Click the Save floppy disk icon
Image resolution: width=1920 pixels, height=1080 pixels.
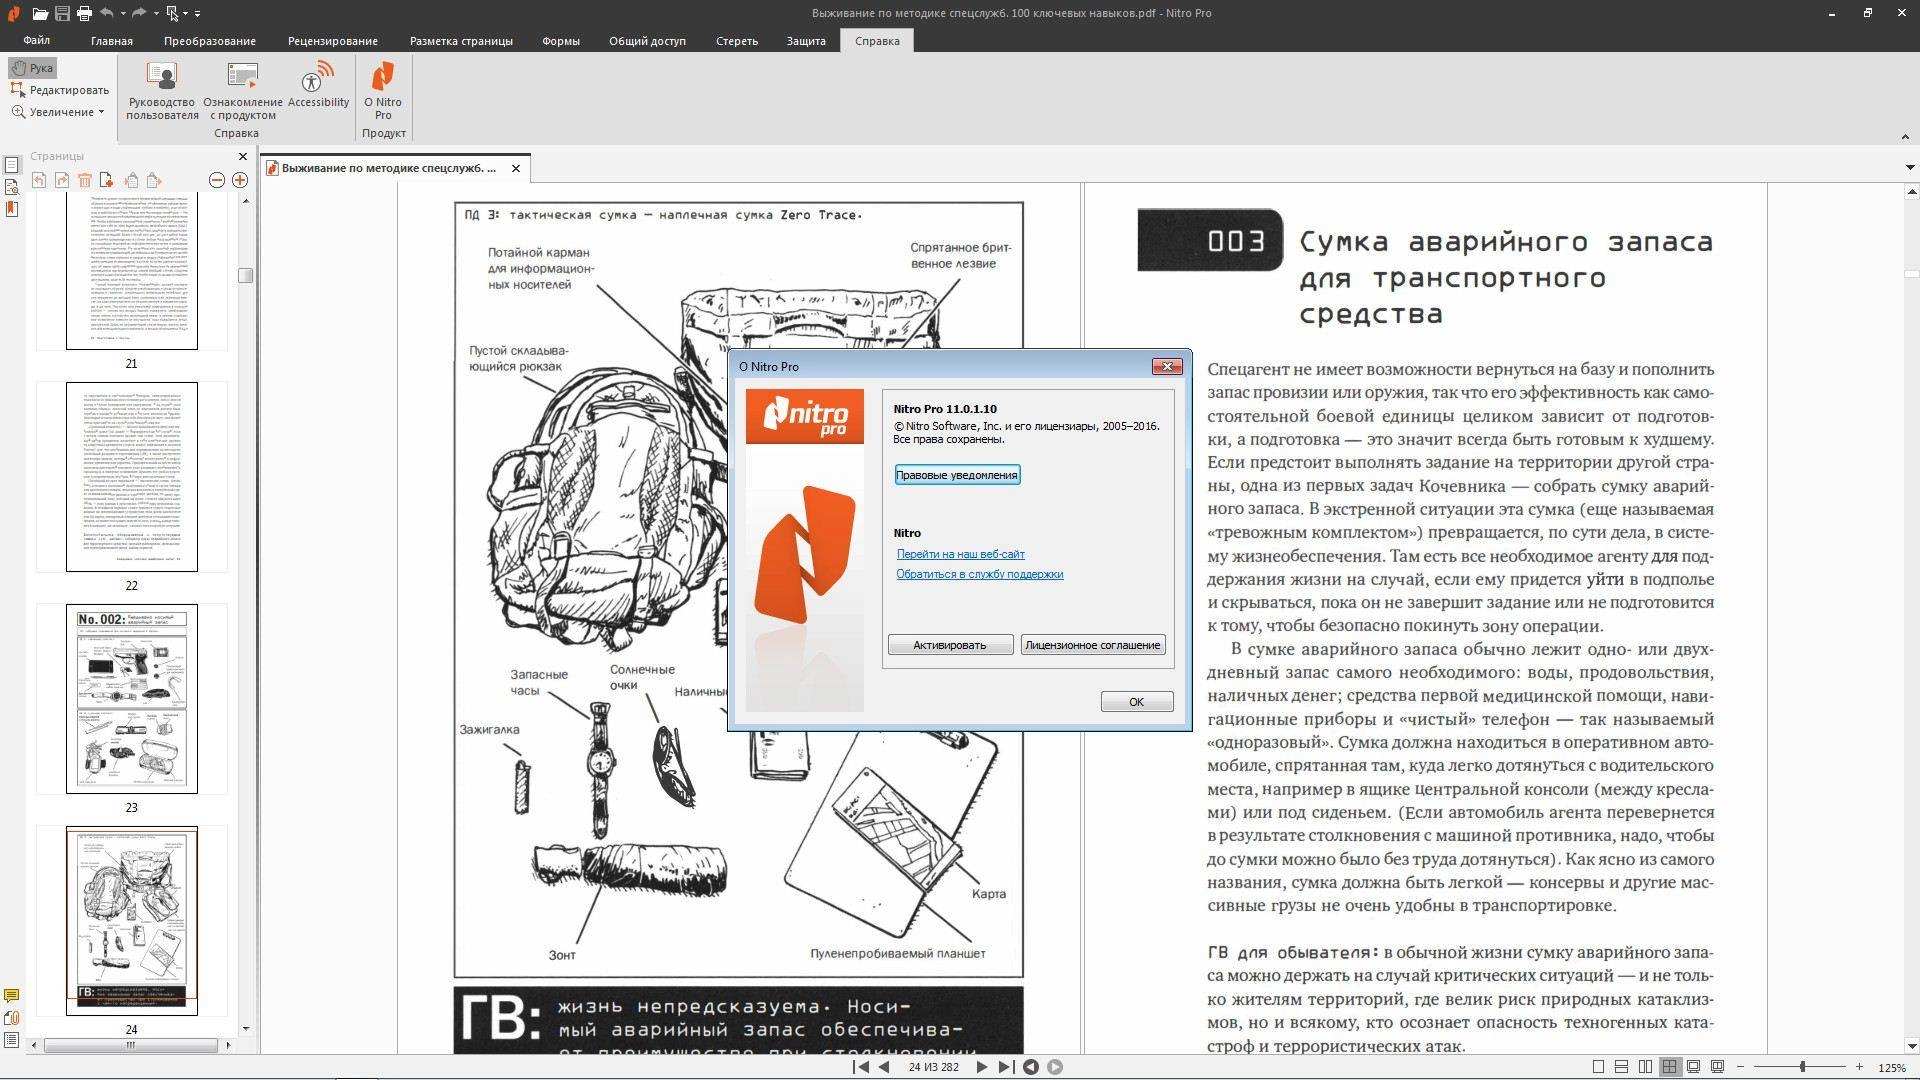click(62, 13)
